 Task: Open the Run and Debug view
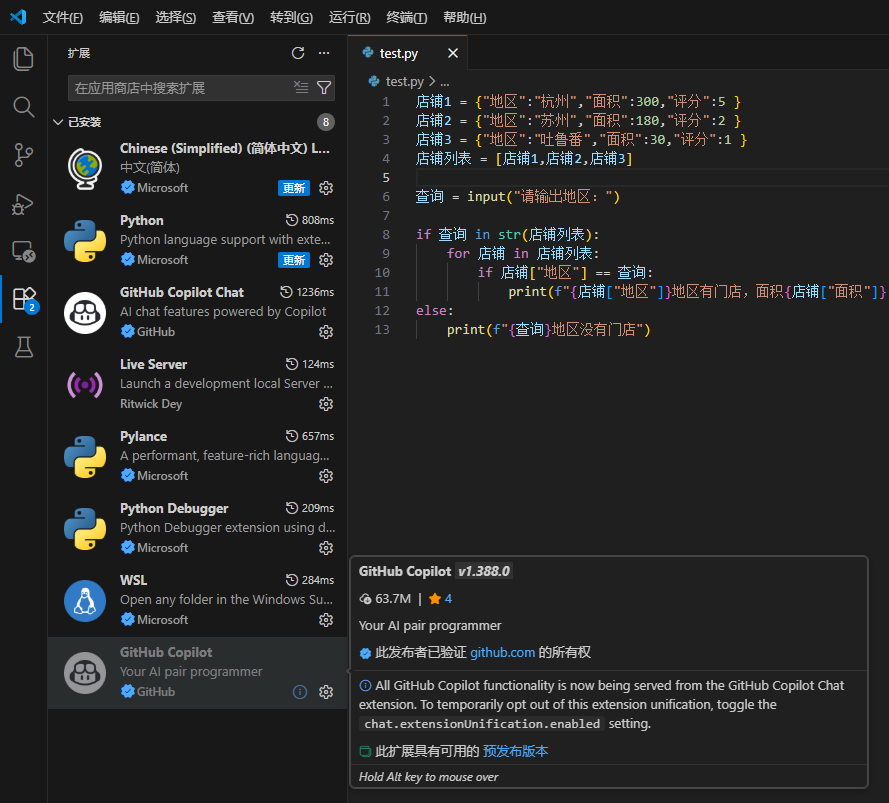pyautogui.click(x=23, y=204)
